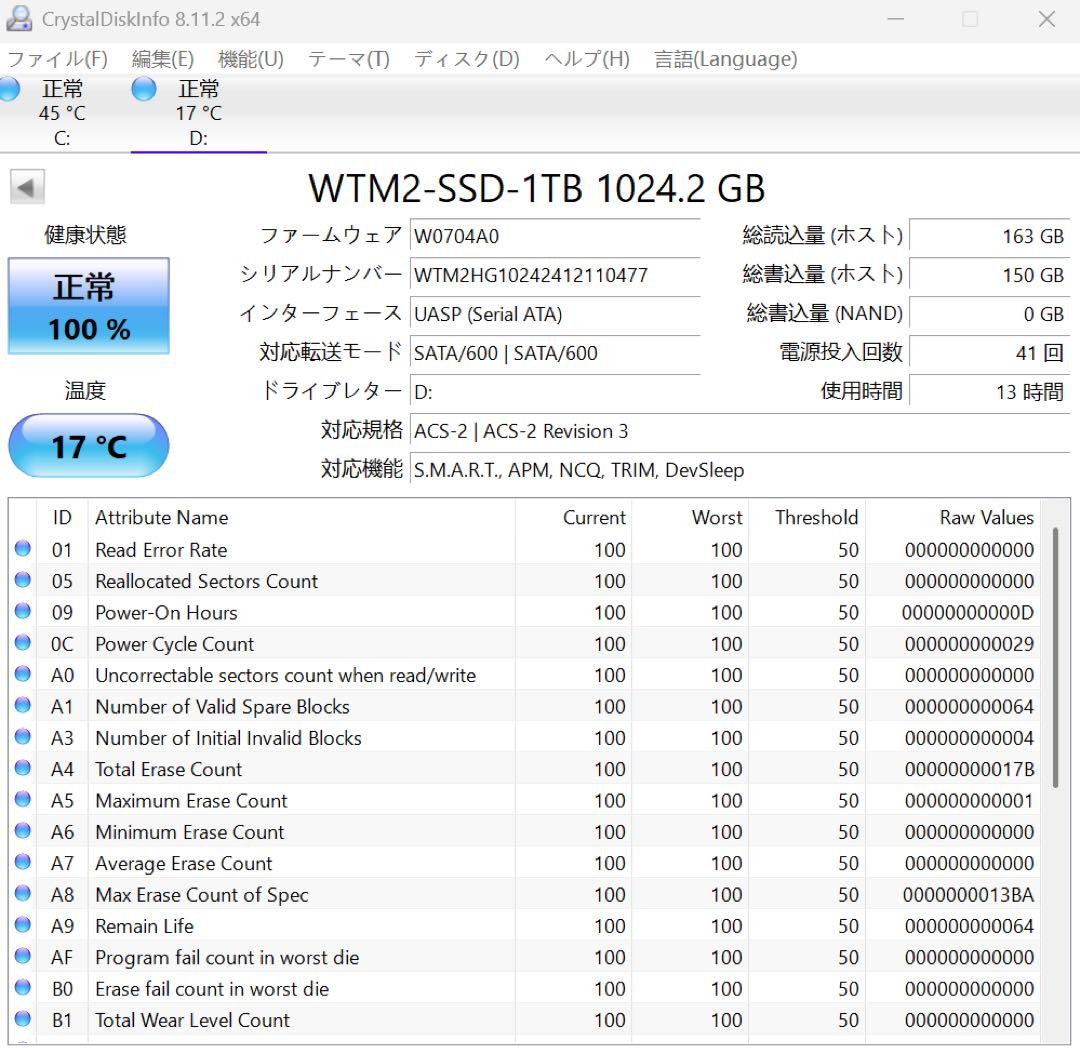Select the Total Erase Count raw value 00000000017B
Screen dimensions: 1080x1048
969,770
